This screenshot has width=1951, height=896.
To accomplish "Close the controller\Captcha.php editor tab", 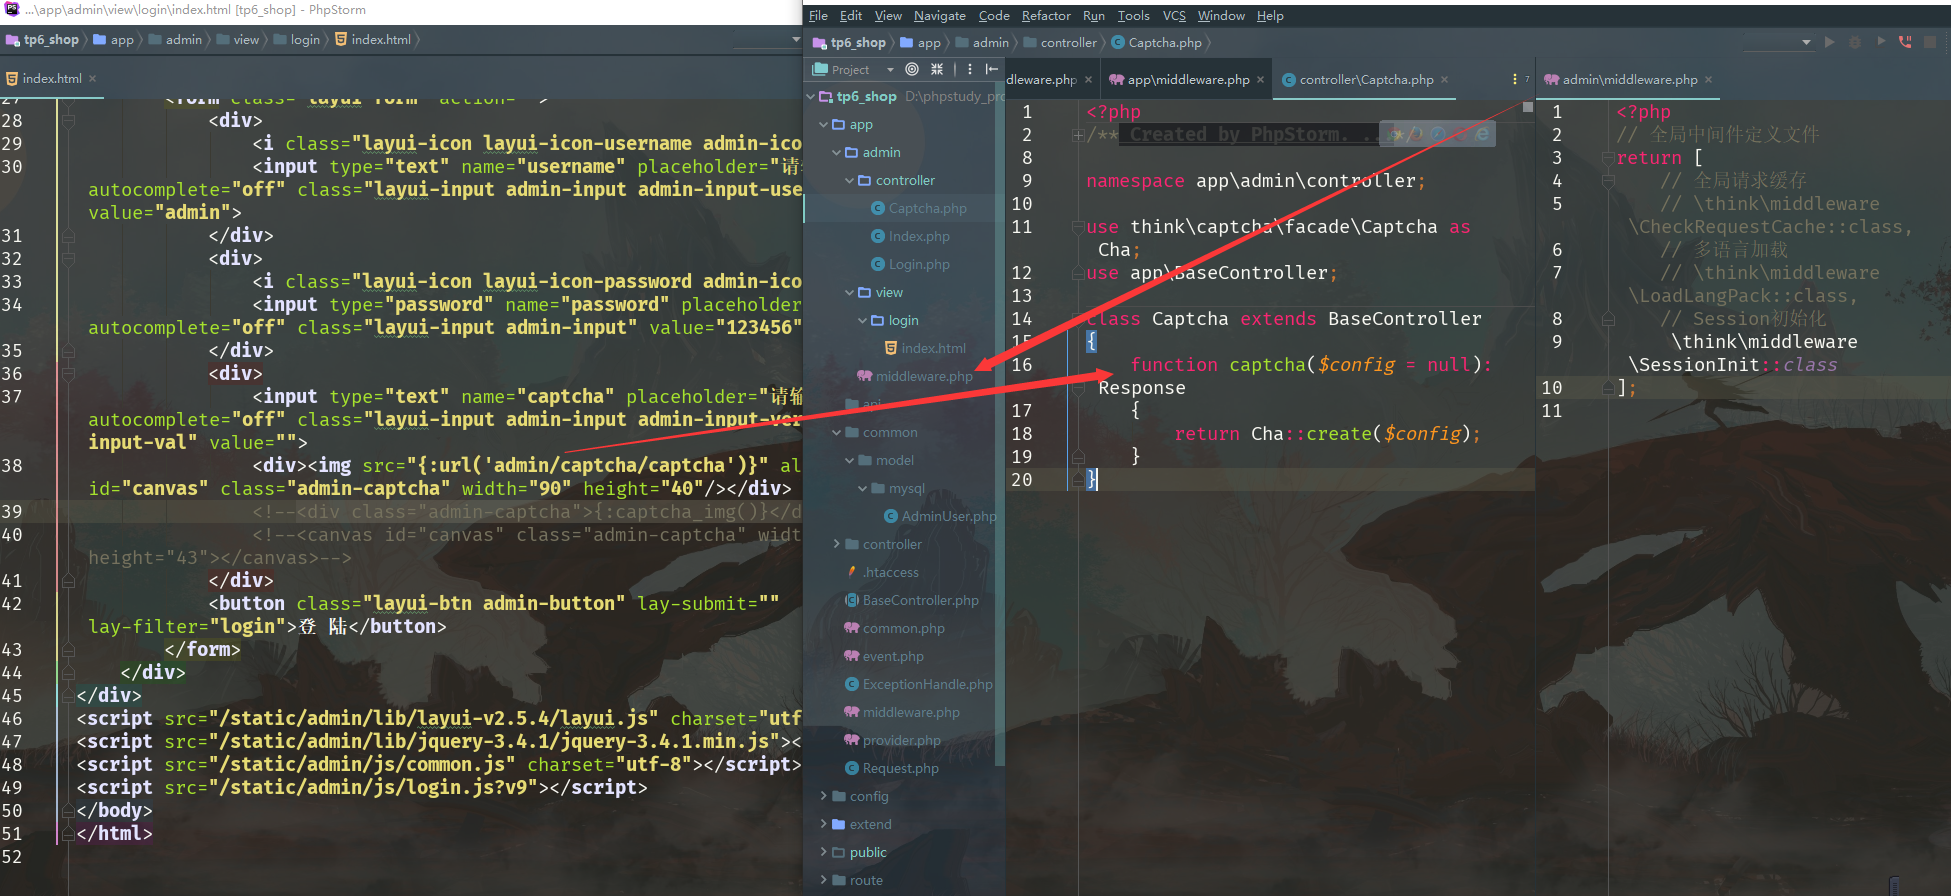I will [1444, 80].
